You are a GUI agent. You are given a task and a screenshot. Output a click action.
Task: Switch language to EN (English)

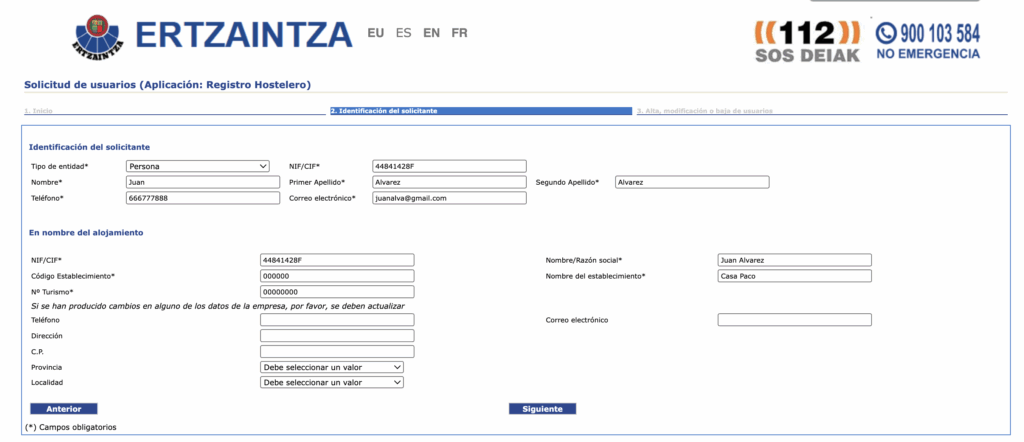pyautogui.click(x=431, y=33)
